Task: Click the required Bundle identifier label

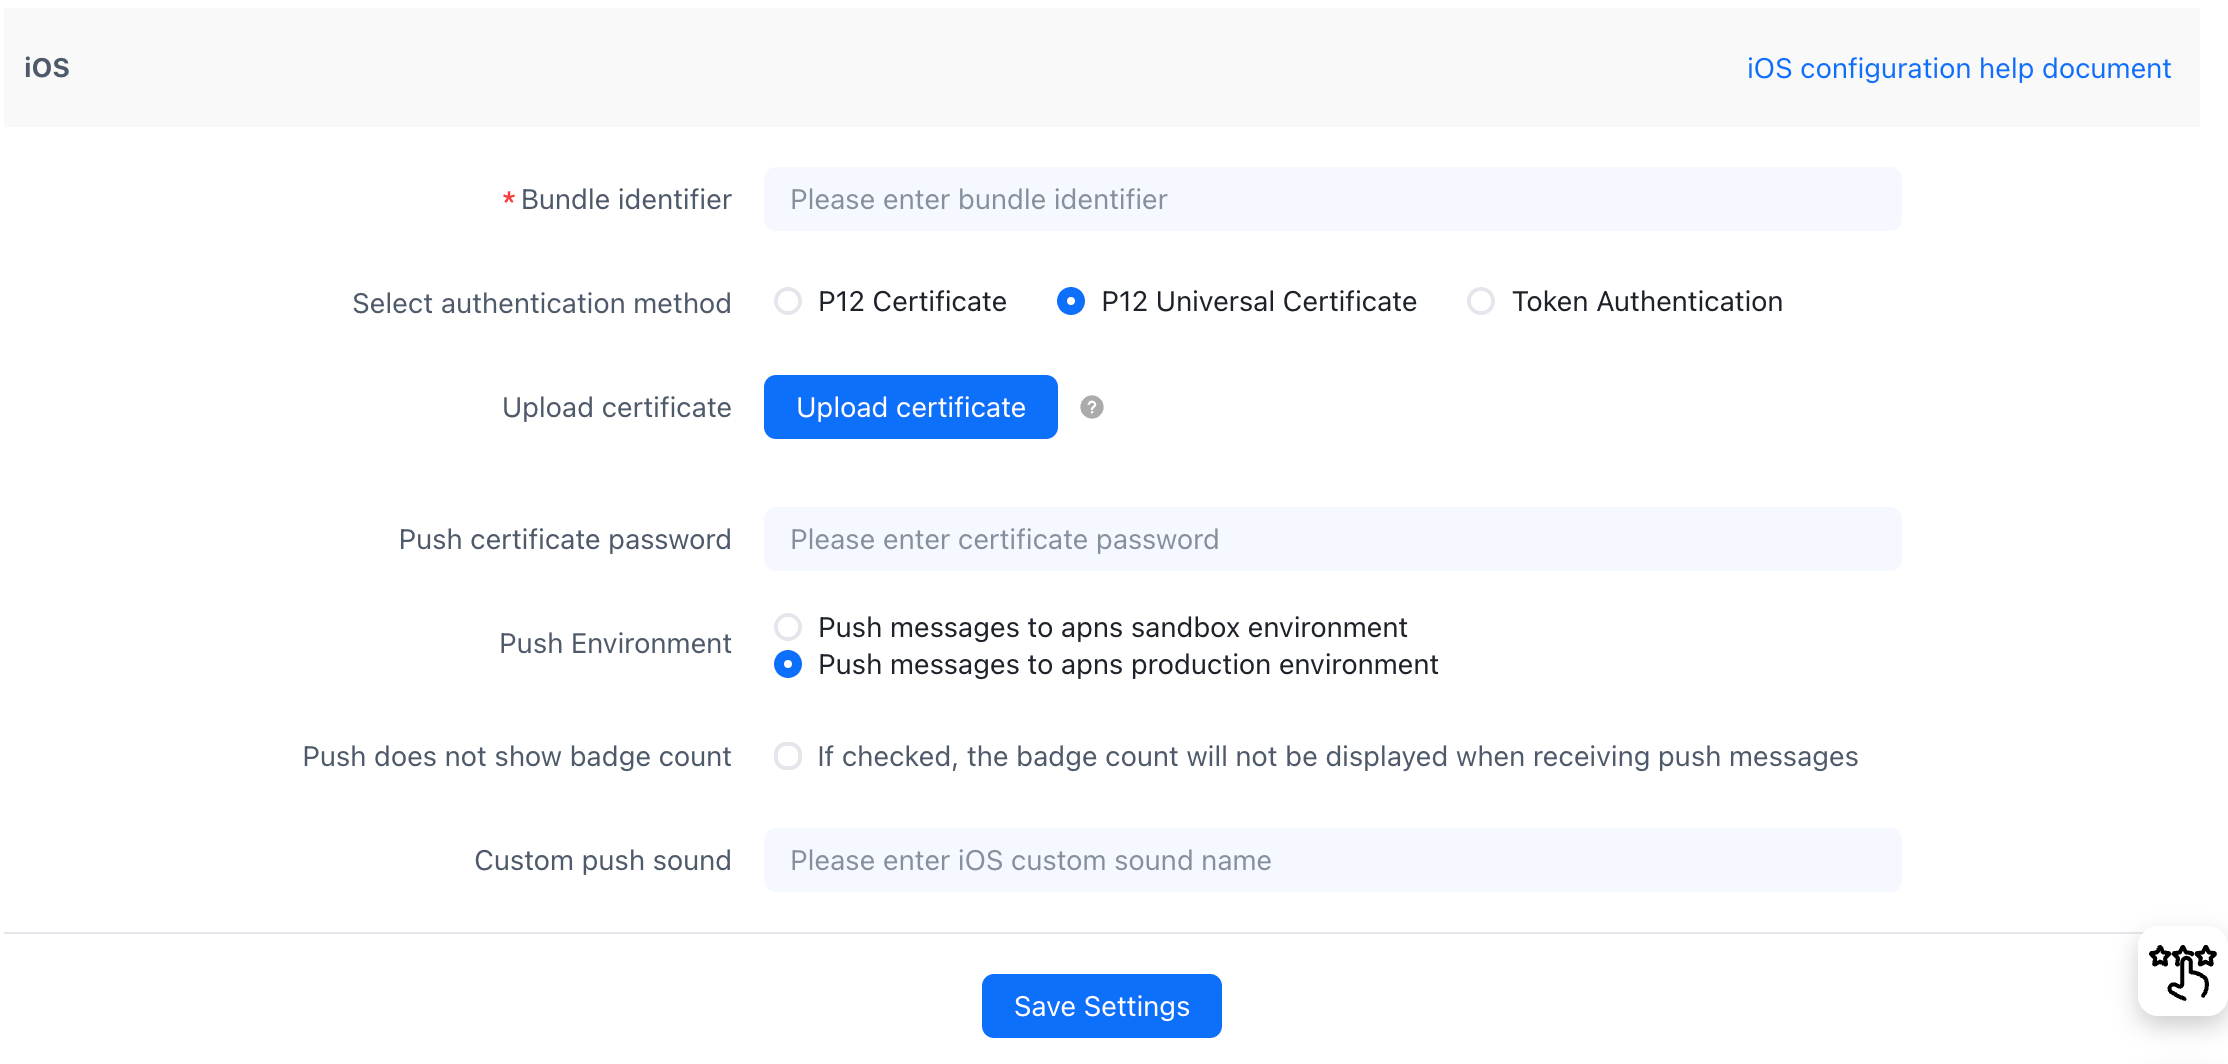Action: click(625, 199)
